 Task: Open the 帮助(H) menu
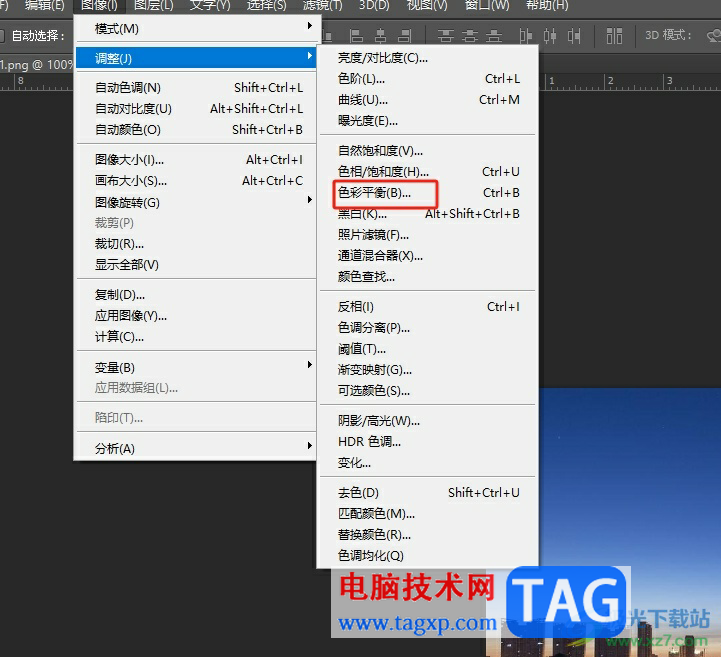pyautogui.click(x=547, y=6)
